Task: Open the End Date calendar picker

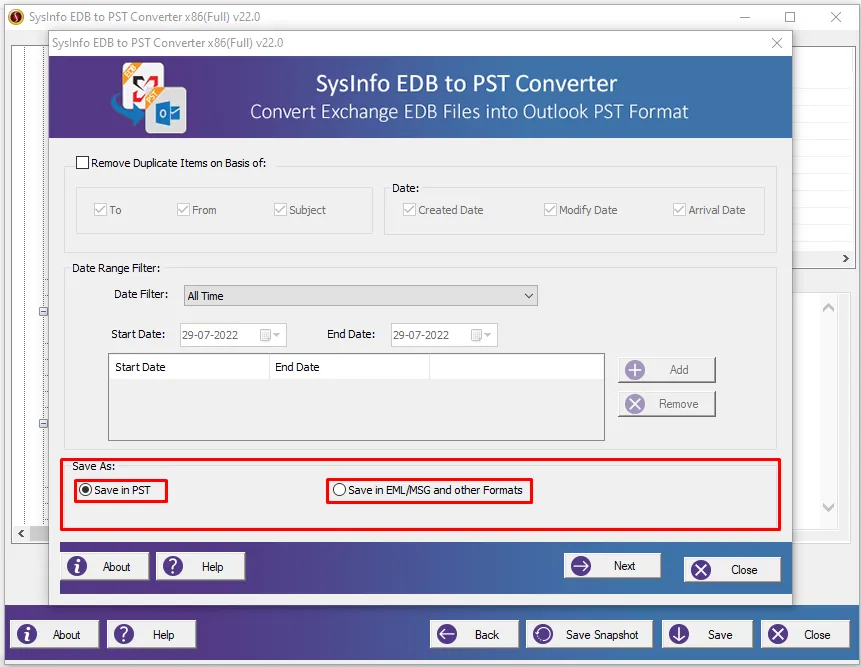Action: [x=480, y=335]
